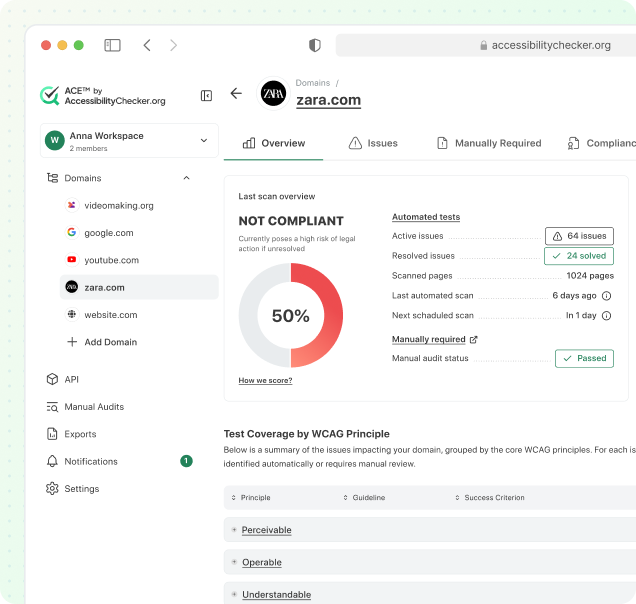This screenshot has height=604, width=636.
Task: Sort by Principle column
Action: 251,498
